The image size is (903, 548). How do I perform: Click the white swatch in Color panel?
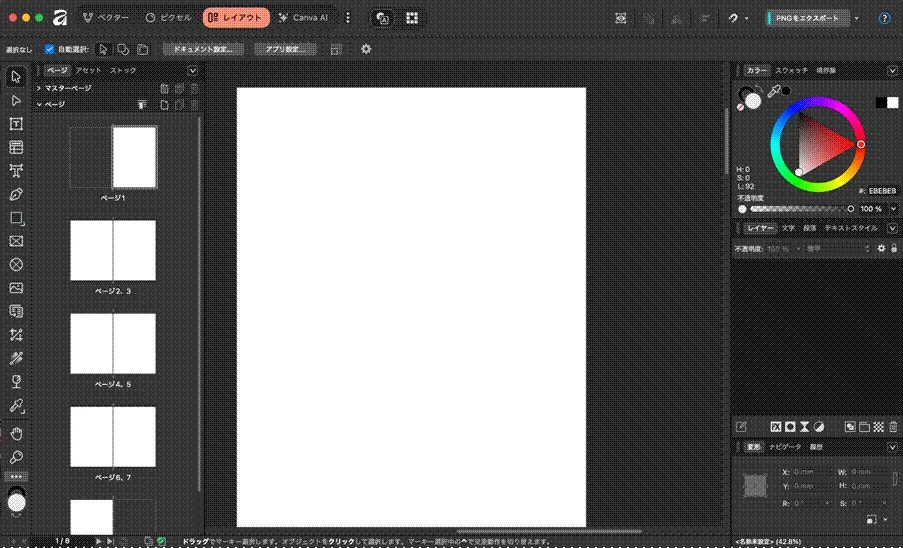tap(893, 102)
